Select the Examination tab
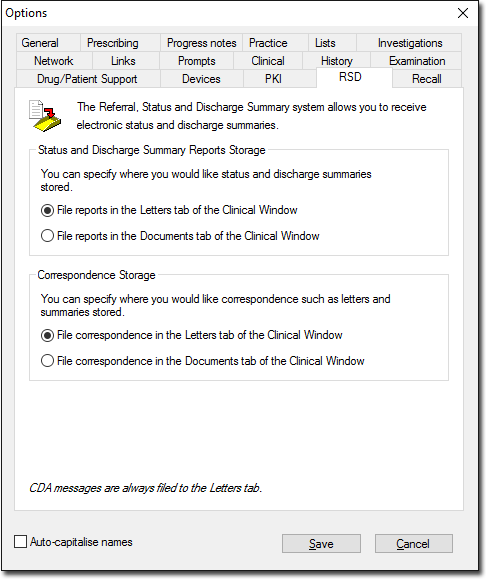Image resolution: width=486 pixels, height=579 pixels. click(416, 61)
